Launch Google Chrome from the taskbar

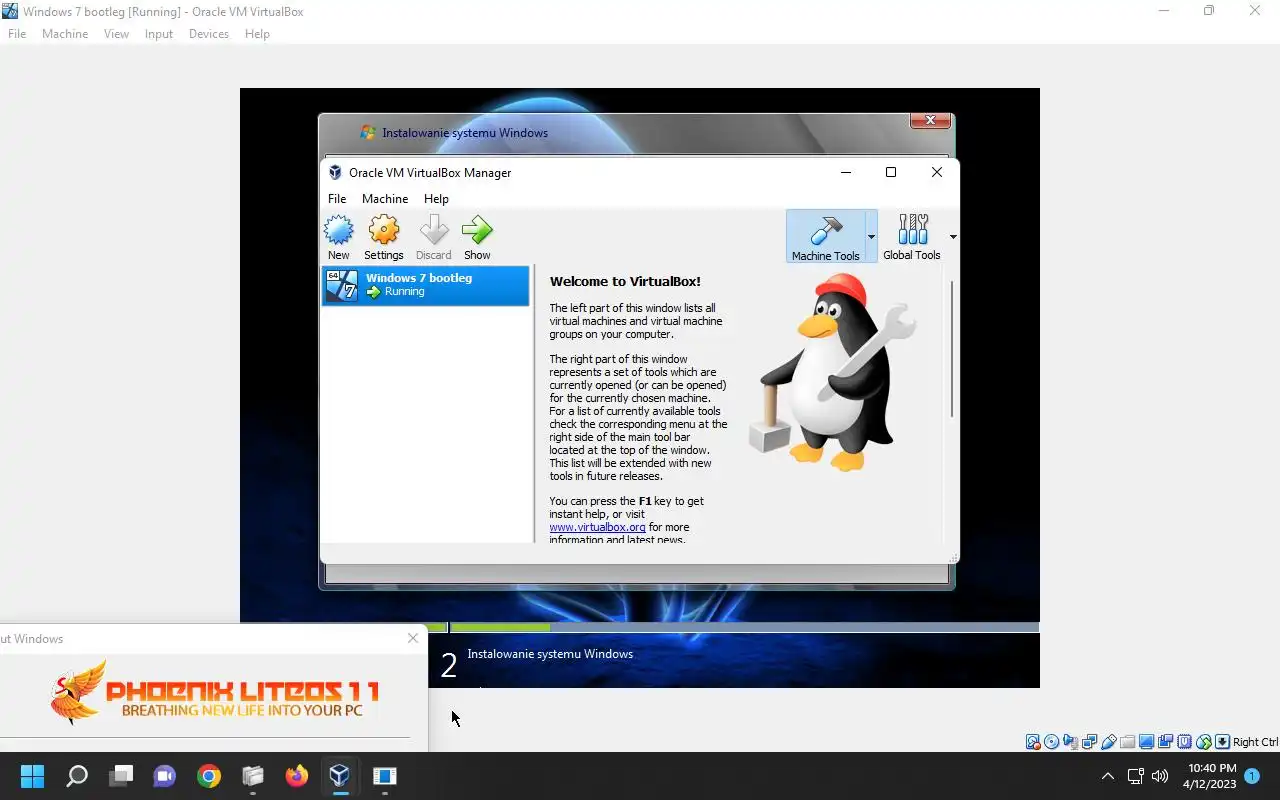[x=209, y=776]
